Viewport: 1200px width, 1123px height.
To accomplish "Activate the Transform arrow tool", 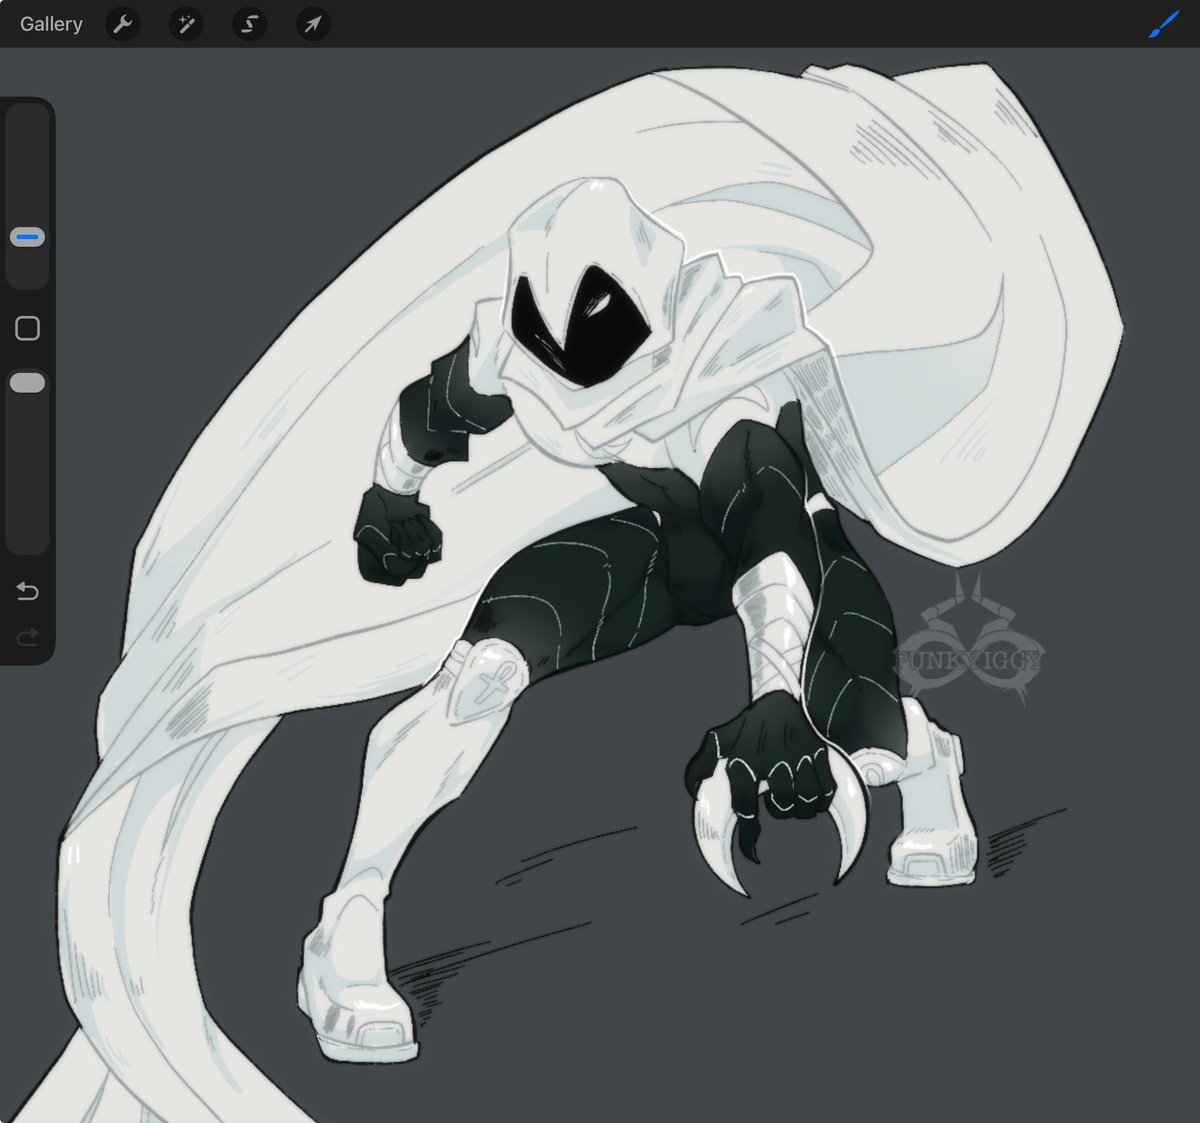I will click(313, 24).
